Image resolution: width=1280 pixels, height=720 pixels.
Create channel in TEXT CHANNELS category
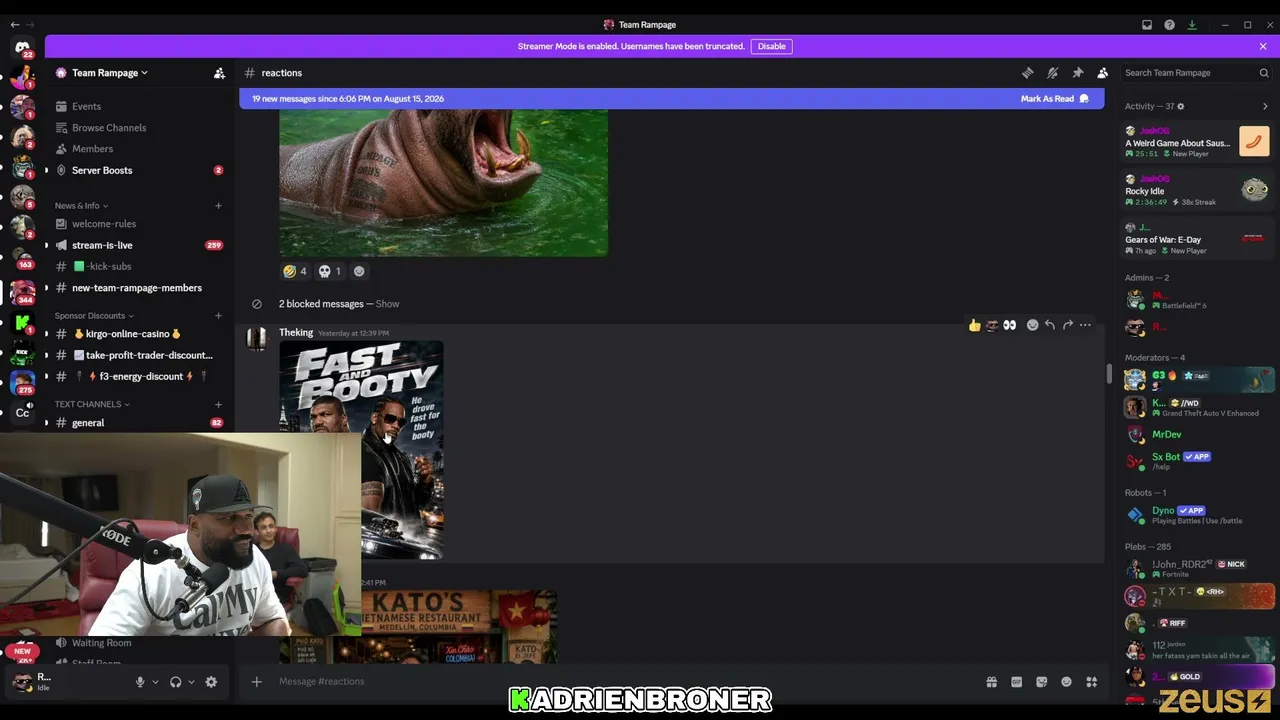point(218,404)
